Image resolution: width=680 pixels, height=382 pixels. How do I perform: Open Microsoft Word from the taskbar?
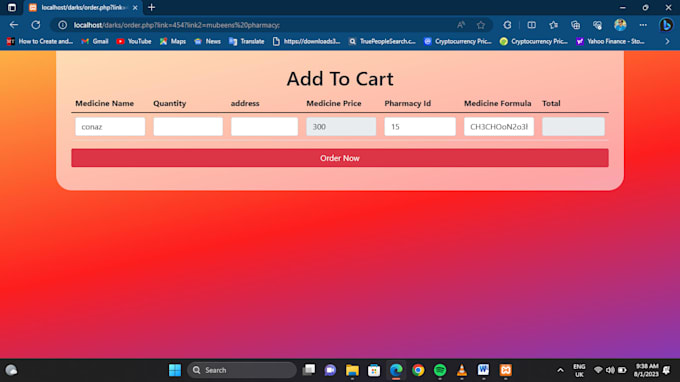pos(484,370)
